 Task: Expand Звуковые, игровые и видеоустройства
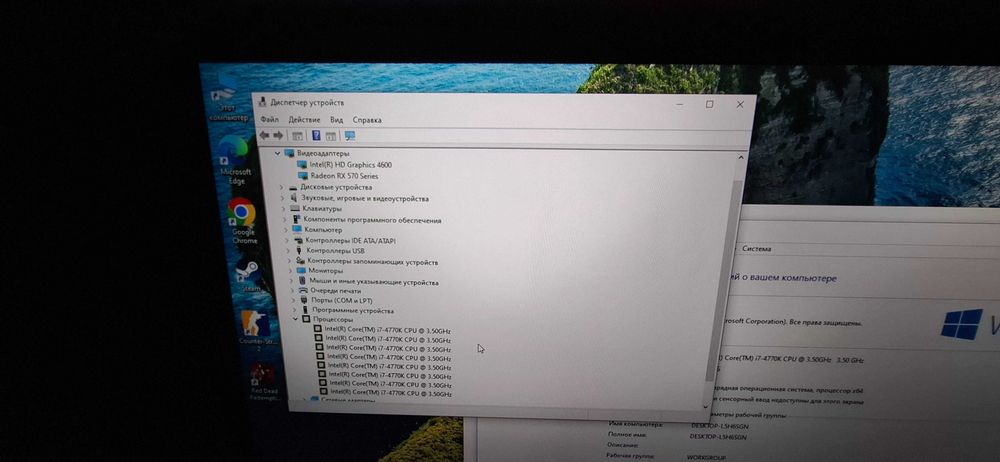(283, 198)
